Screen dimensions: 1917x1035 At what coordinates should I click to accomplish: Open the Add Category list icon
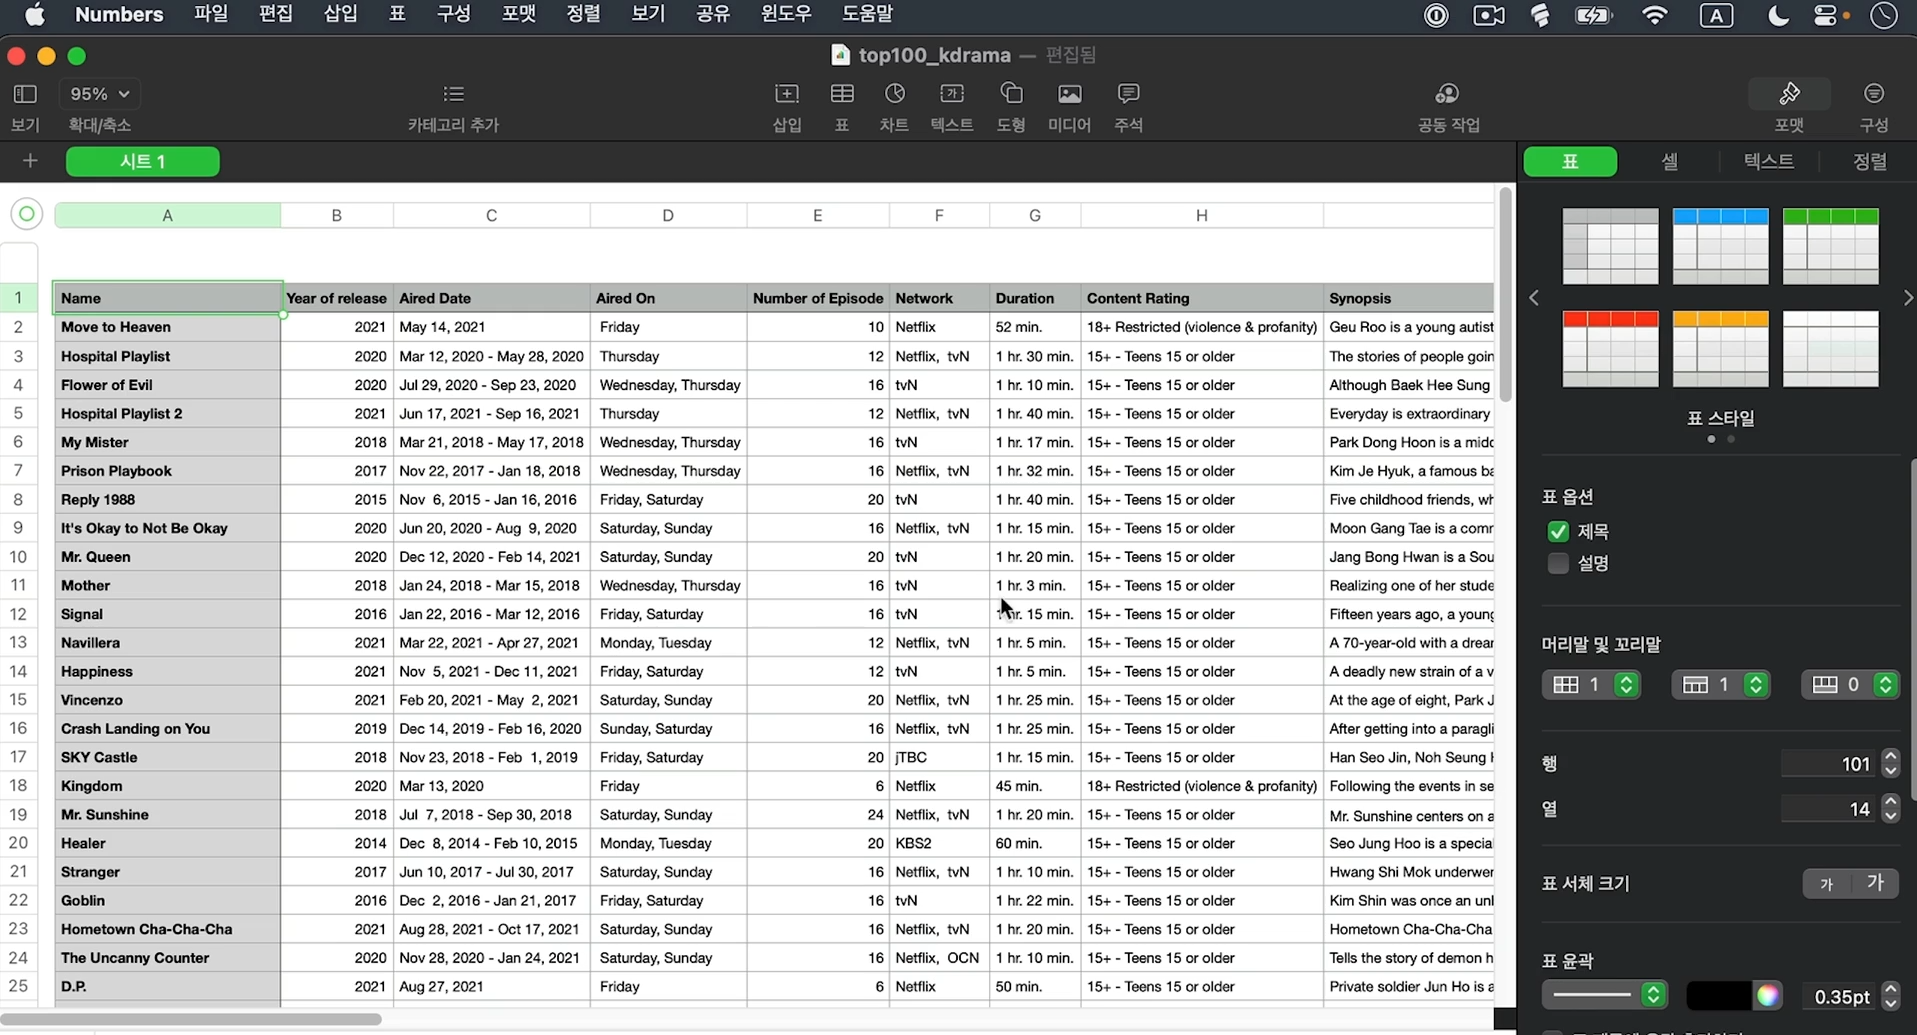point(453,94)
